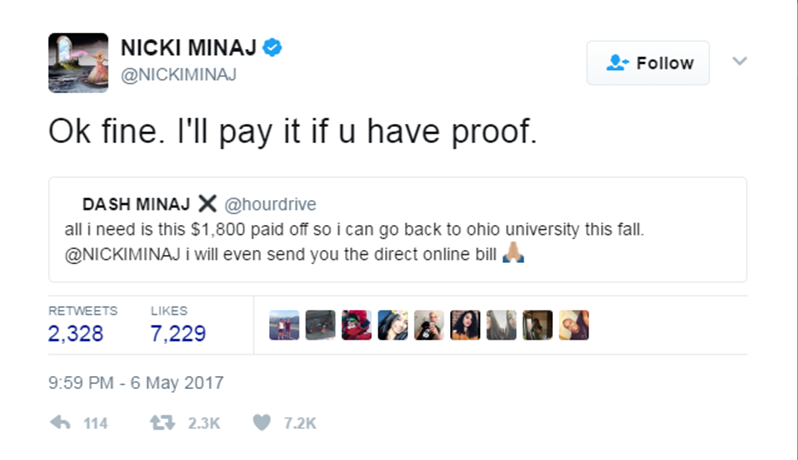Expand the tweet options chevron
798x460 pixels.
tap(739, 61)
